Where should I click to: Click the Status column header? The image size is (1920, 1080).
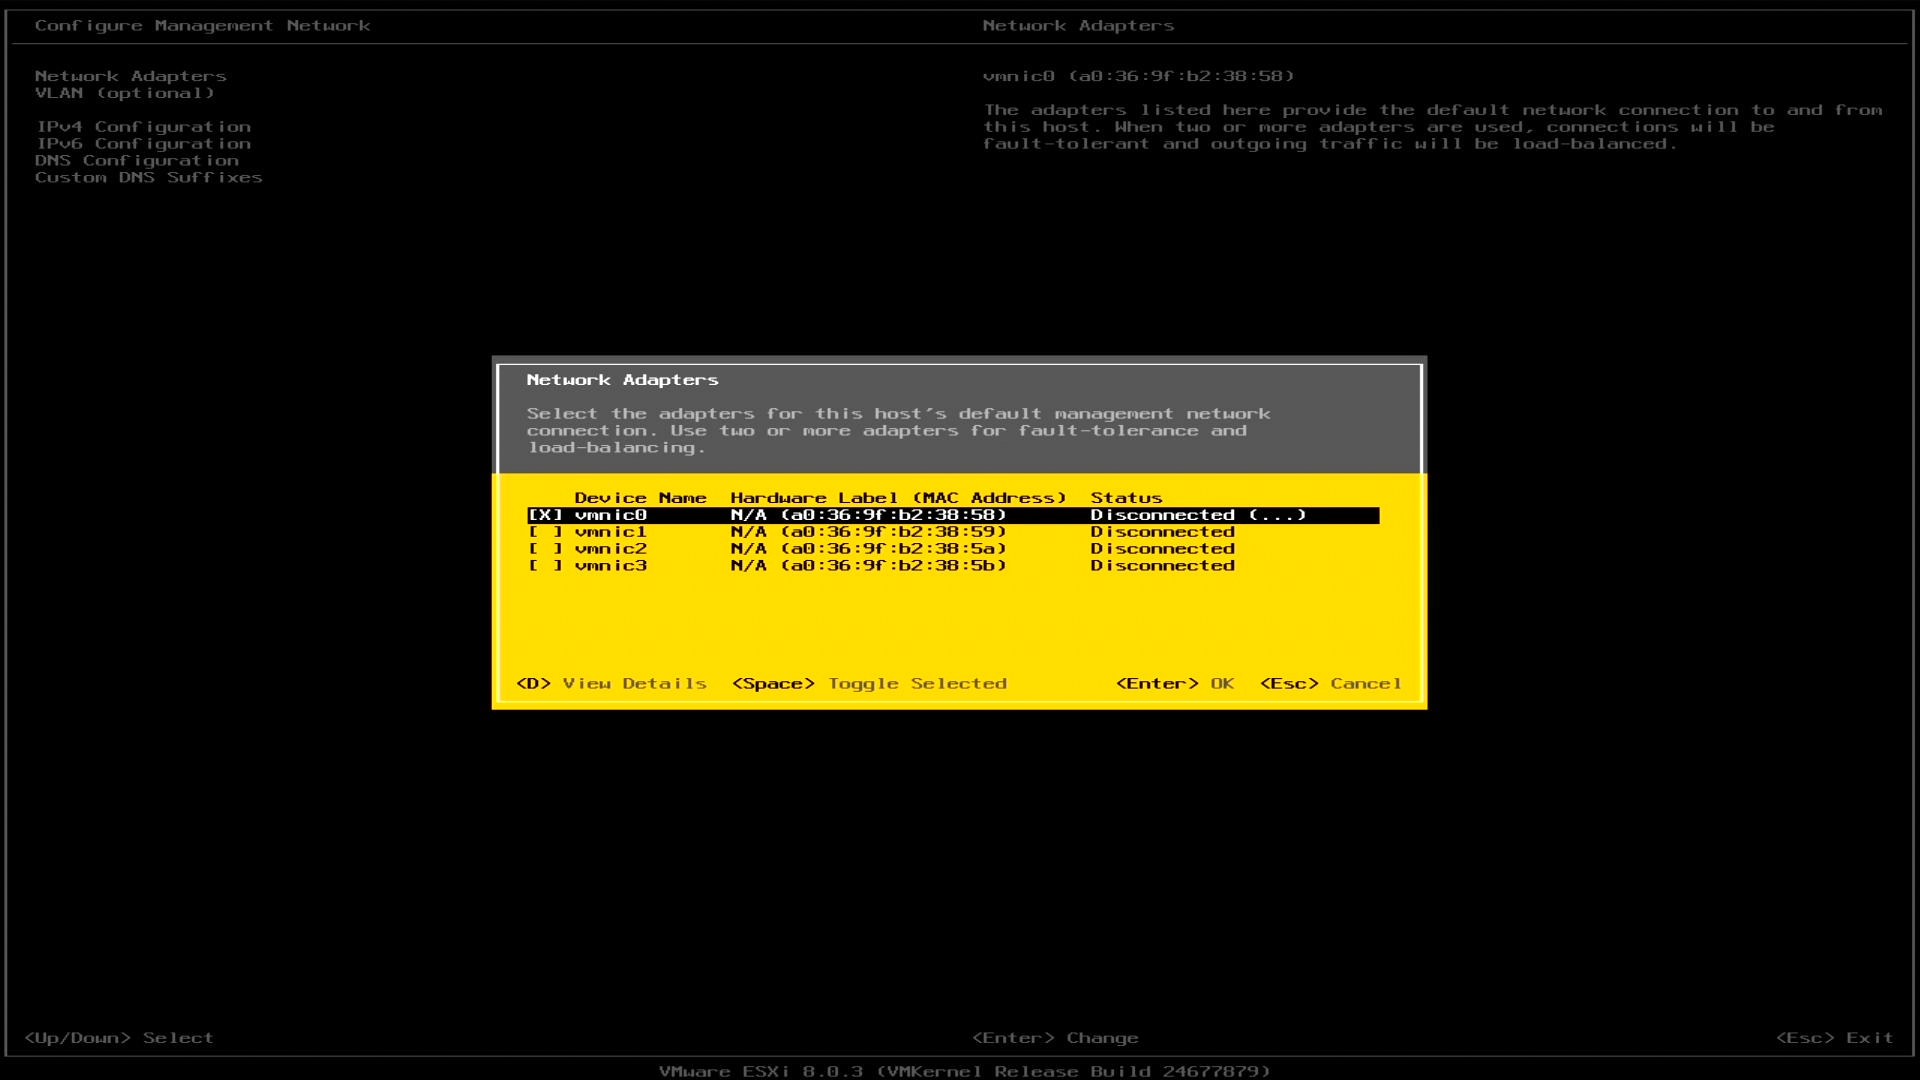pos(1127,498)
